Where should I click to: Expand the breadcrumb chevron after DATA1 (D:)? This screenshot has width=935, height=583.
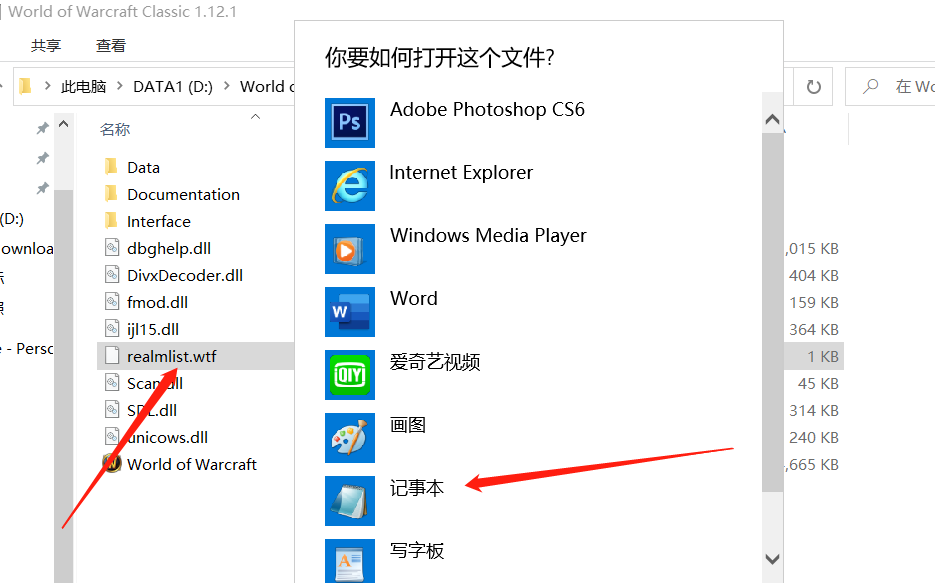coord(227,86)
